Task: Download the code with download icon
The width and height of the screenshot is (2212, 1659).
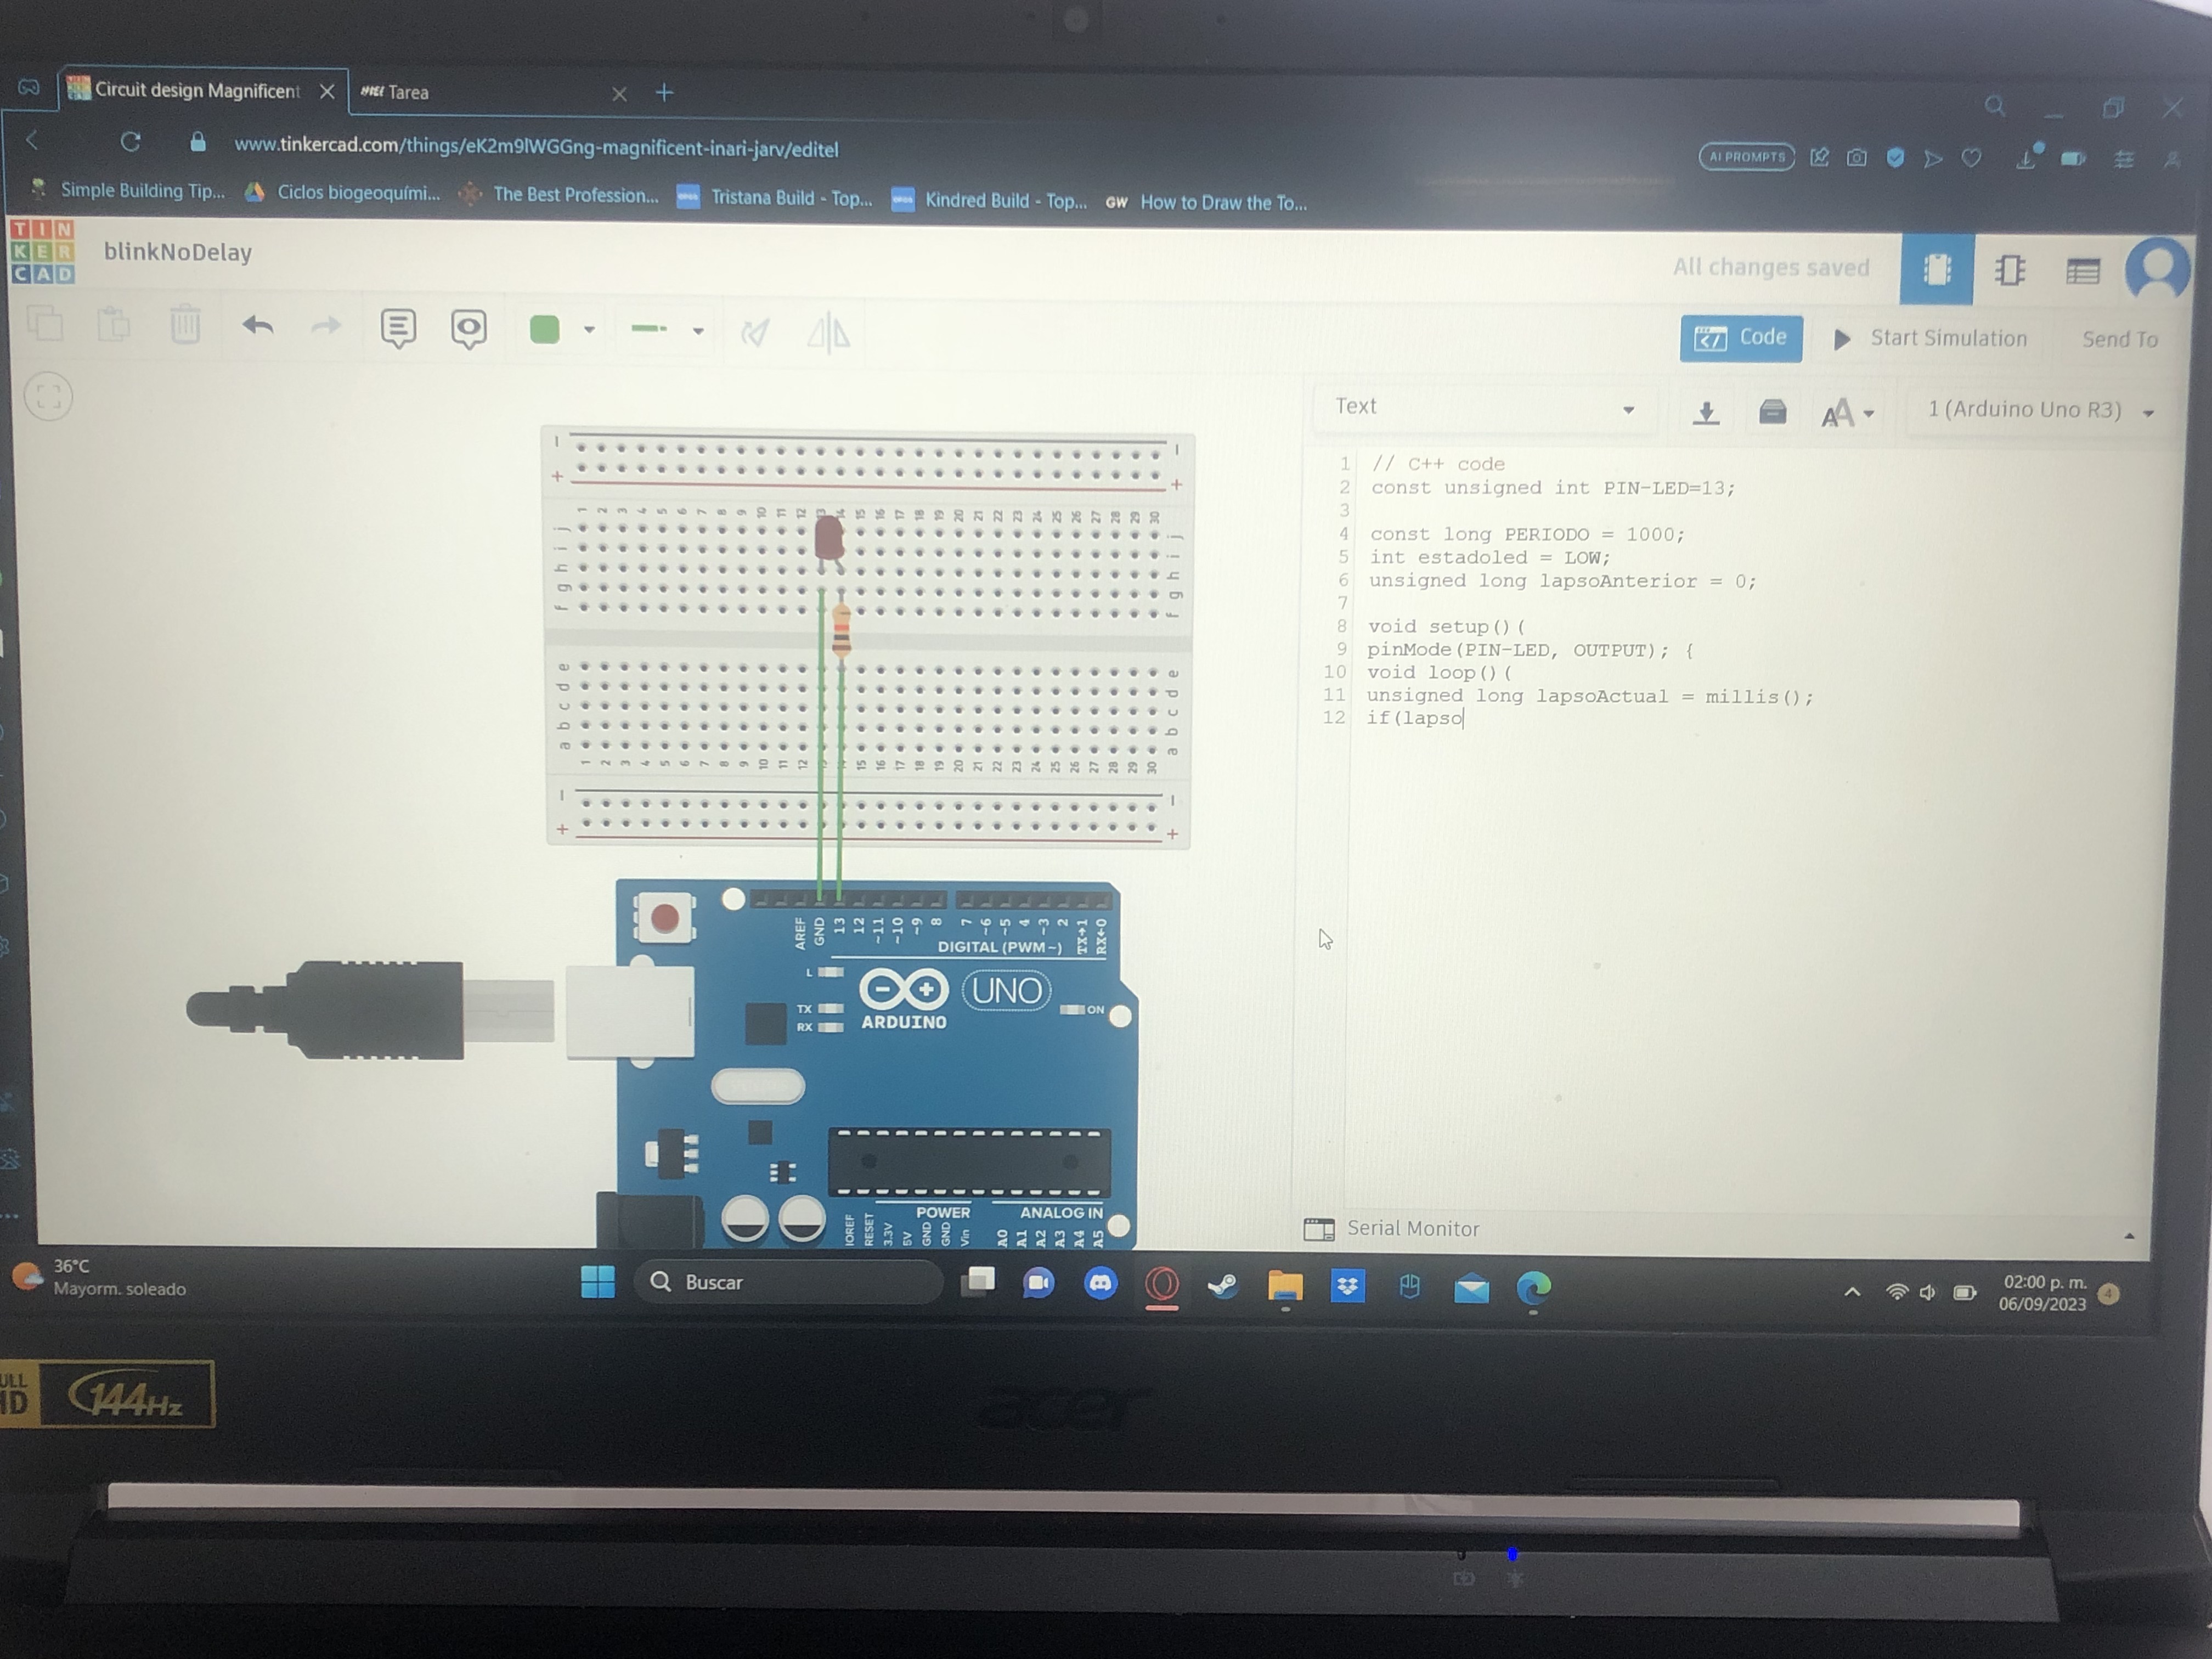Action: [1706, 412]
